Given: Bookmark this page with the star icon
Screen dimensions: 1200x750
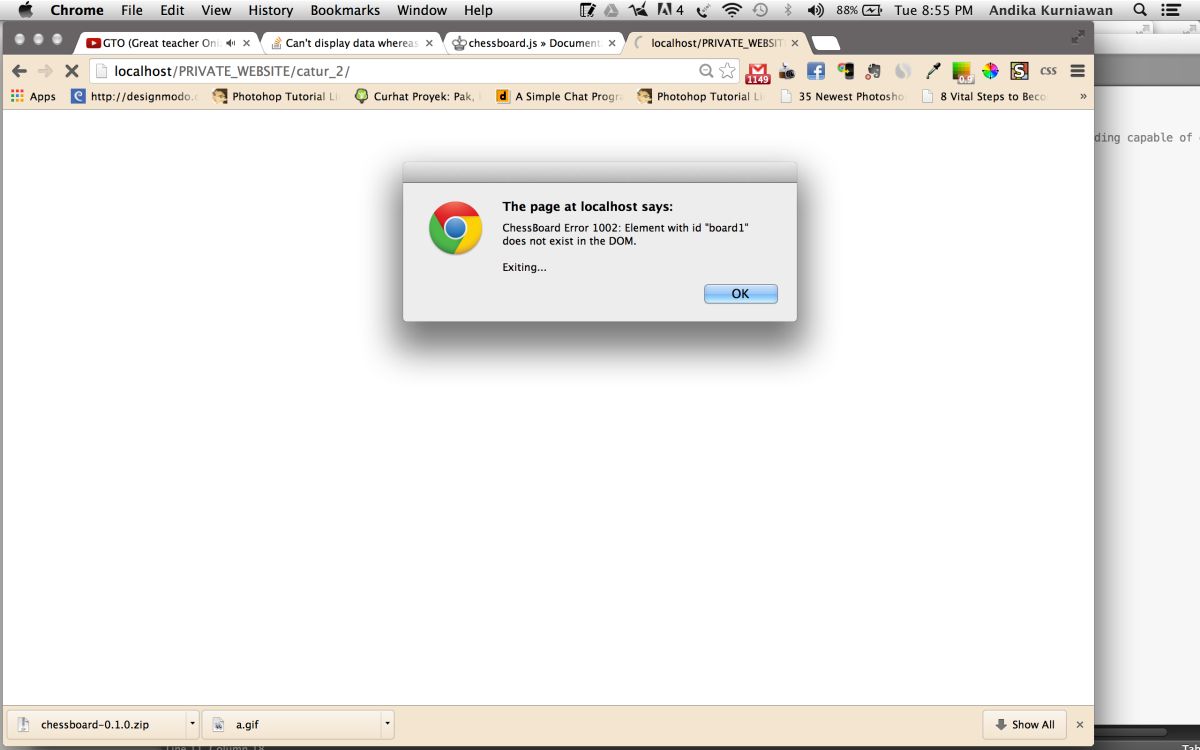Looking at the screenshot, I should 727,71.
